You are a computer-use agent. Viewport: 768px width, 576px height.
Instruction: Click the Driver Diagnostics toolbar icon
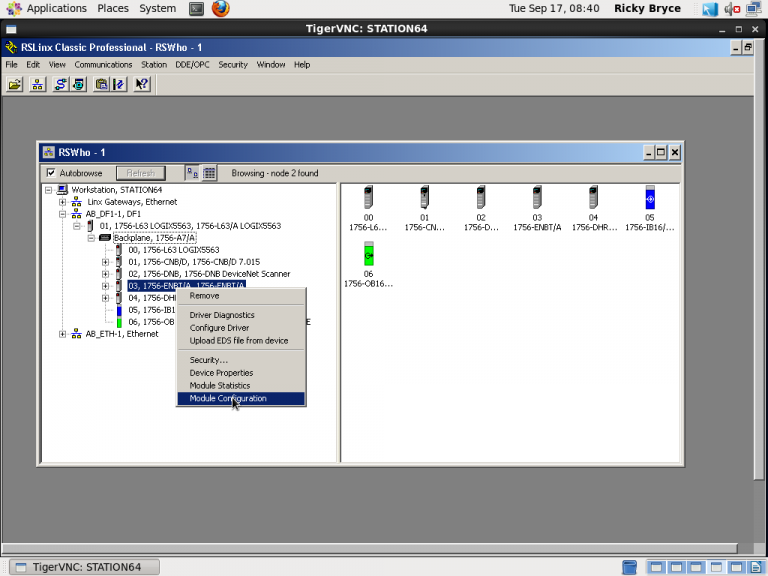[x=78, y=84]
